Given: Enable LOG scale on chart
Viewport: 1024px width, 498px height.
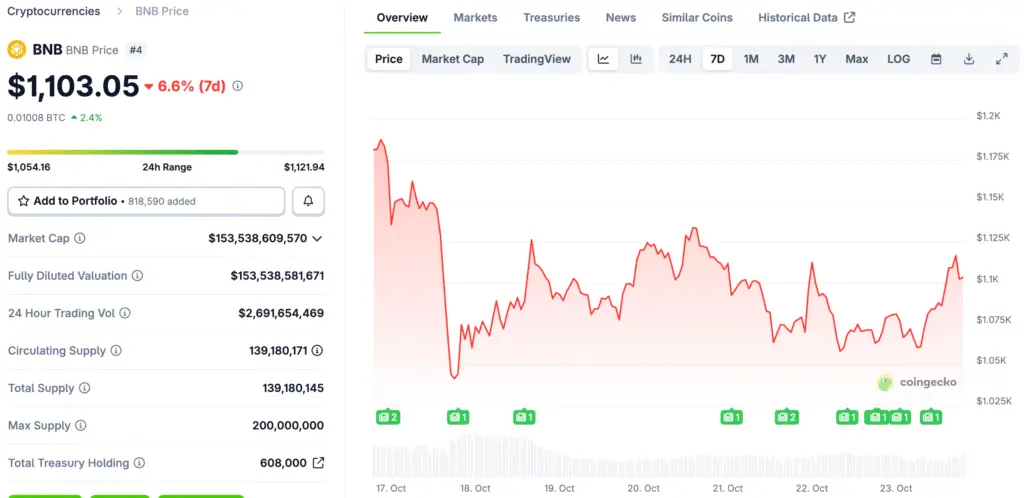Looking at the screenshot, I should tap(898, 59).
